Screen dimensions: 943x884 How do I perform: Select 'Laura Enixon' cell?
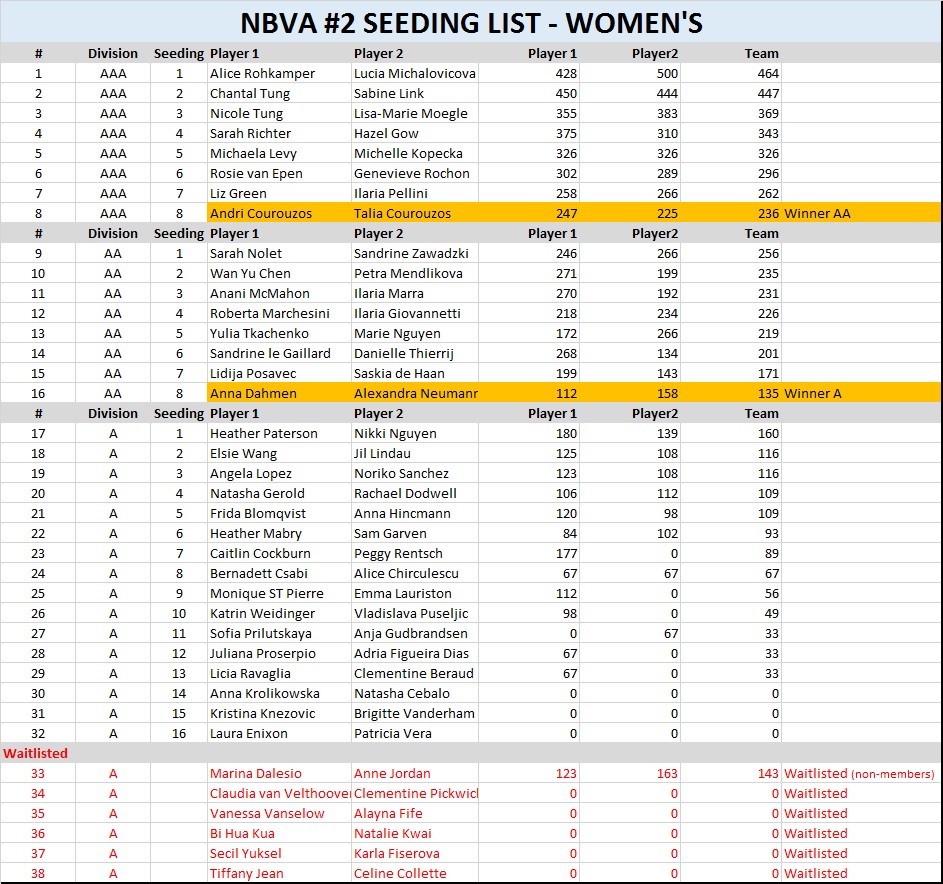point(279,733)
